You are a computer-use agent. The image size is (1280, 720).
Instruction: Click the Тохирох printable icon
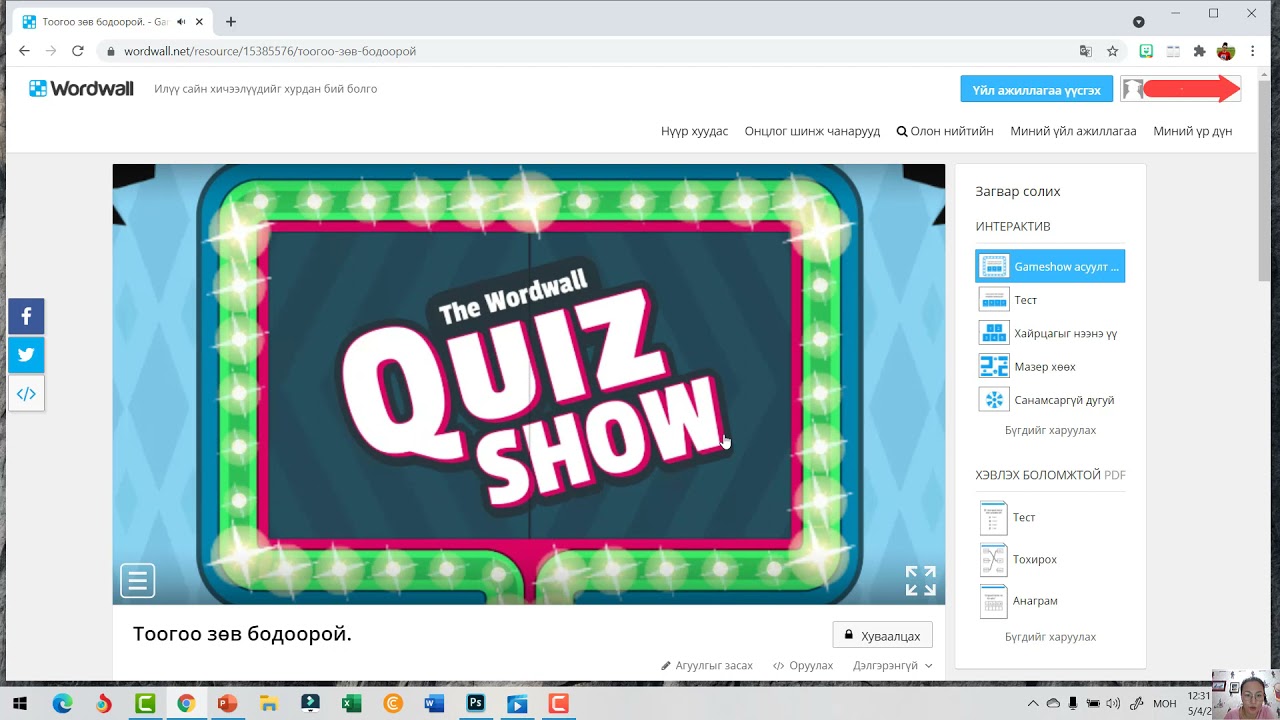tap(994, 560)
